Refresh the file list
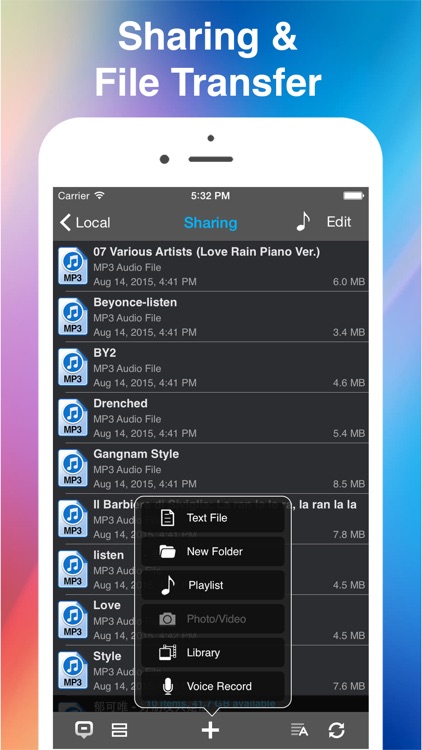 click(x=336, y=730)
